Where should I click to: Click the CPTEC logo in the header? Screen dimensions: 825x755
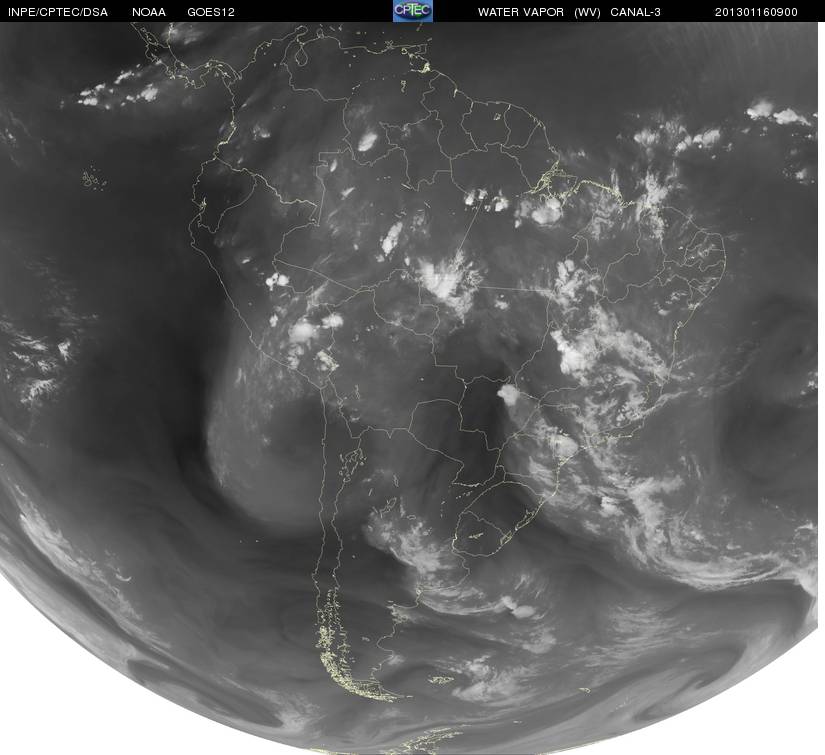[413, 11]
